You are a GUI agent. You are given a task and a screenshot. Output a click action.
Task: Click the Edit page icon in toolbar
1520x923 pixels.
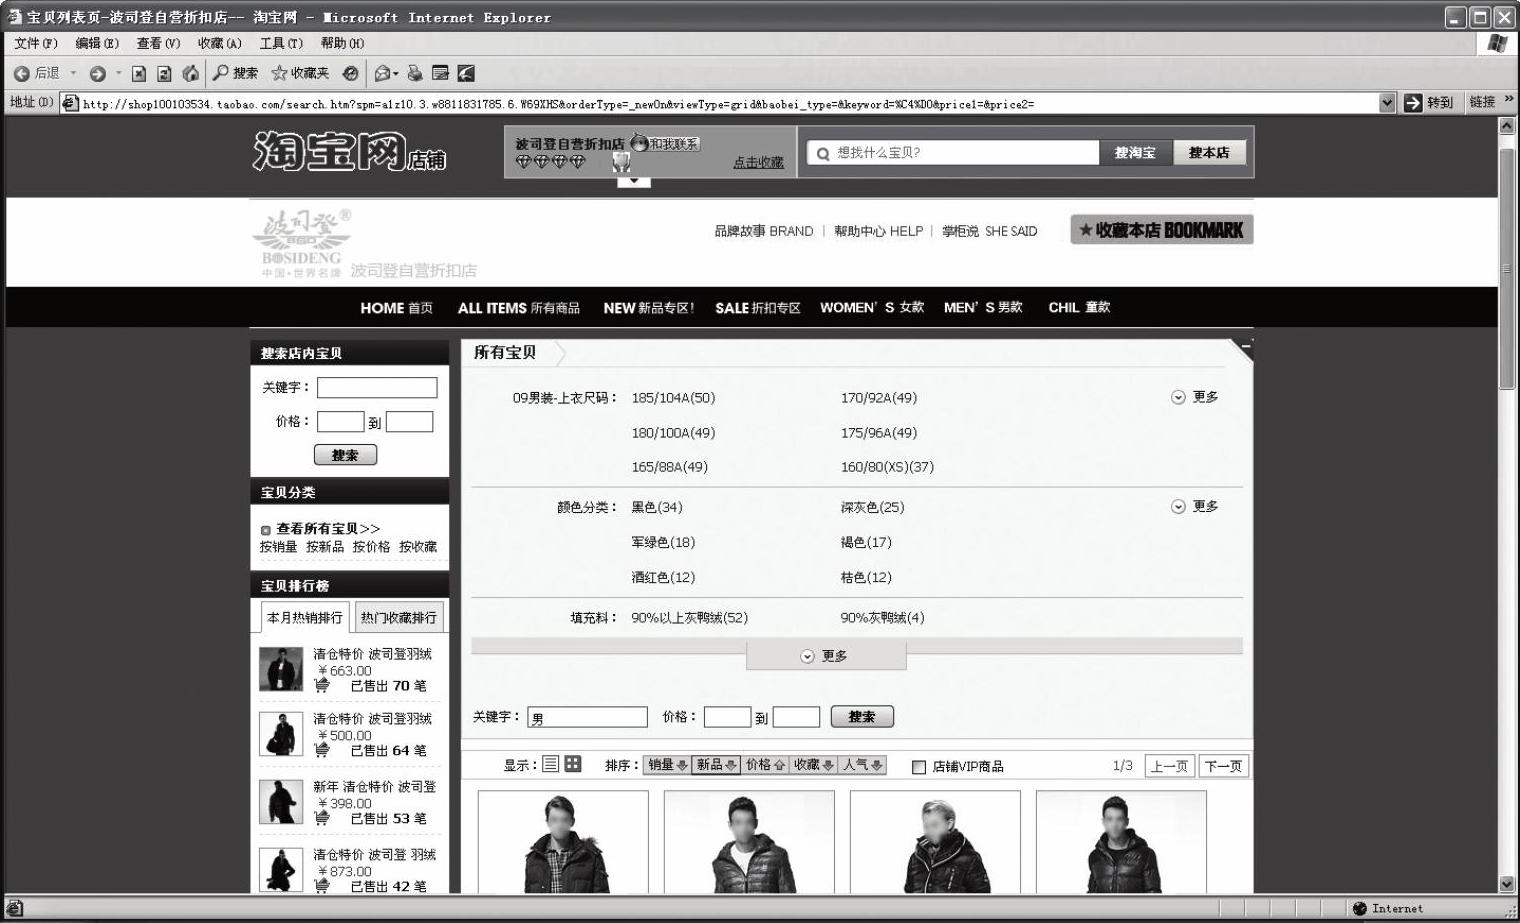[x=440, y=74]
